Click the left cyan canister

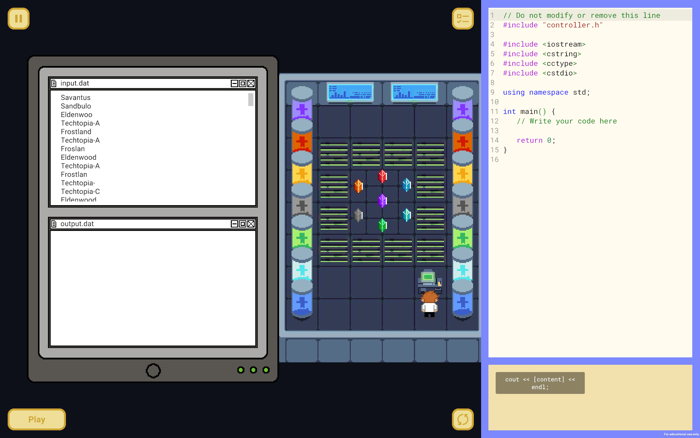pos(302,265)
